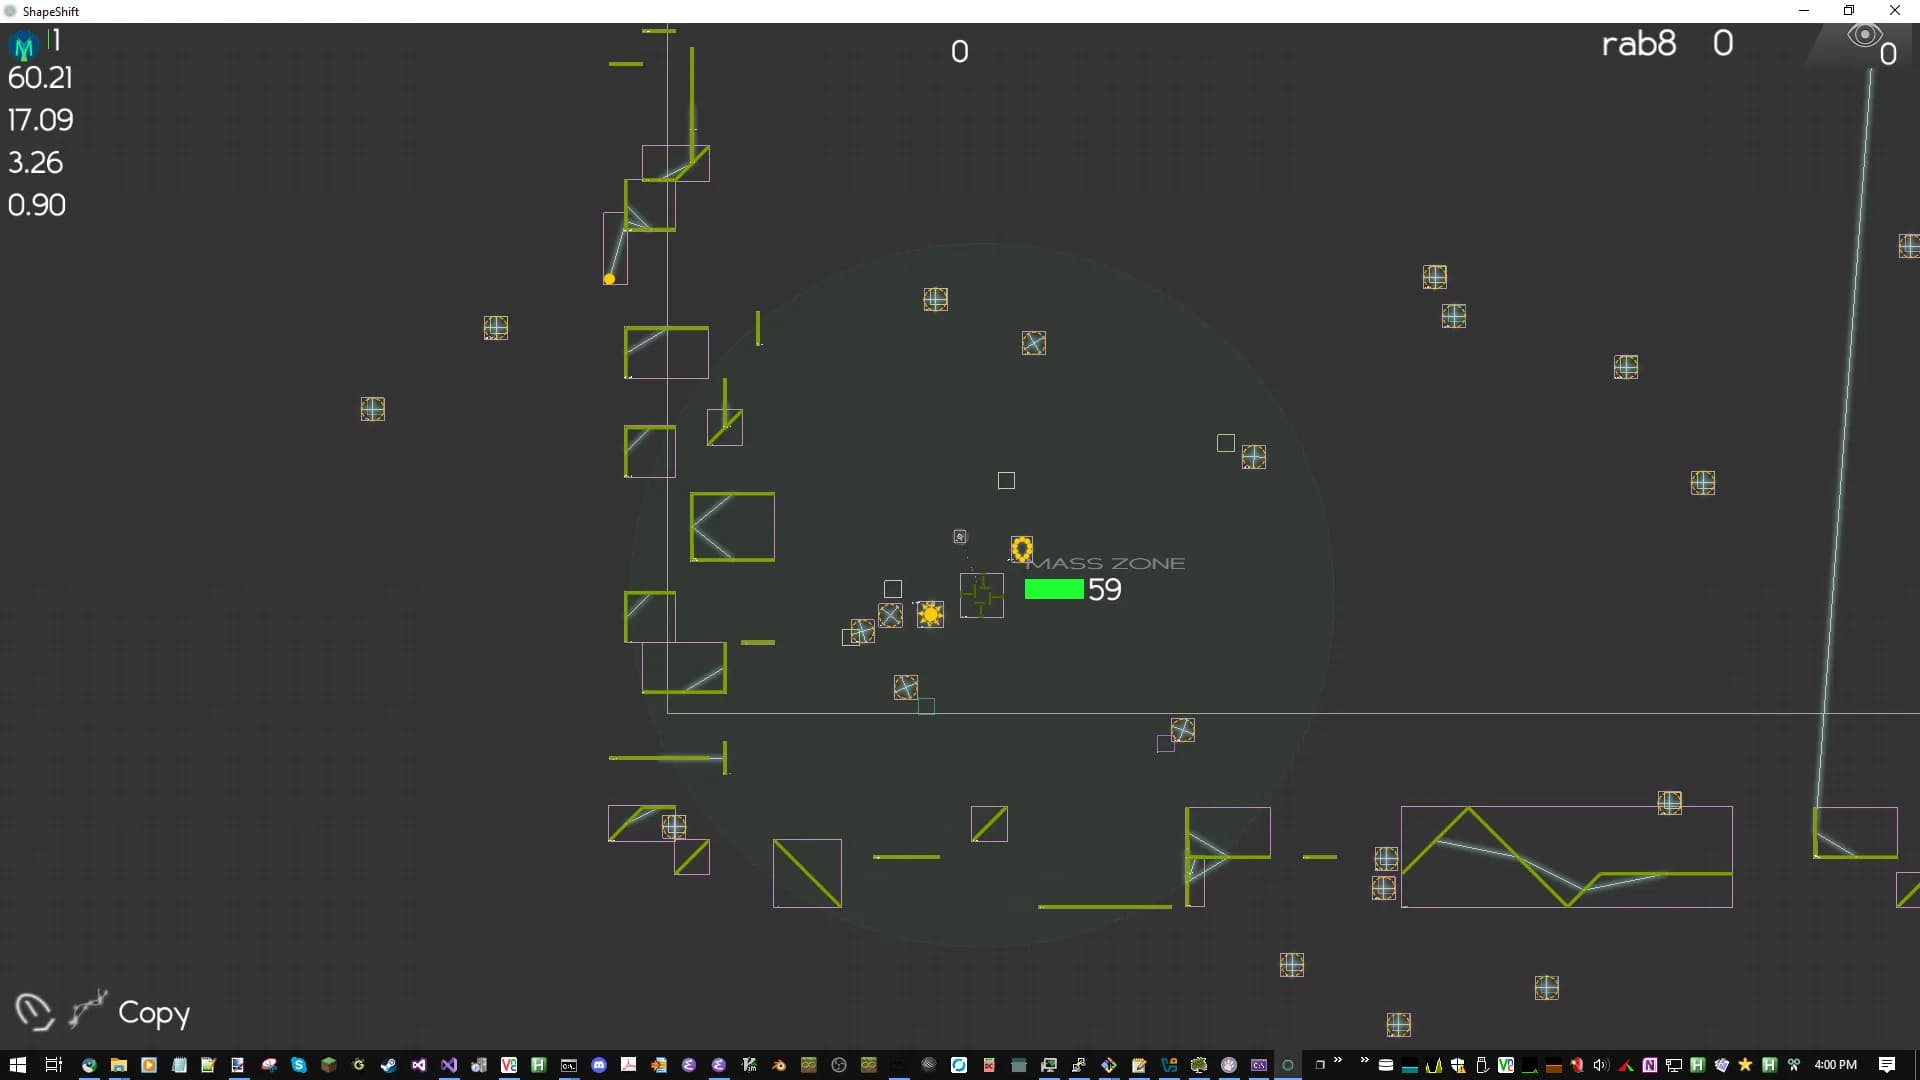
Task: Click the yellow sun icon
Action: pyautogui.click(x=930, y=614)
